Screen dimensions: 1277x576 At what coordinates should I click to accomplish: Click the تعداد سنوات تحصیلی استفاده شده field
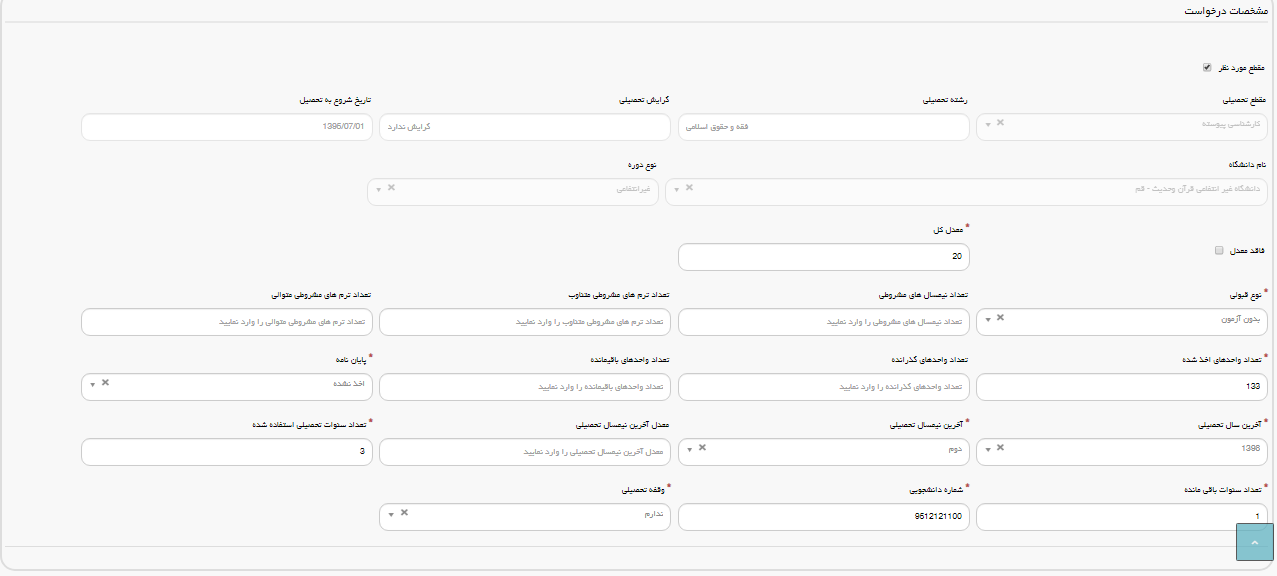coord(226,452)
